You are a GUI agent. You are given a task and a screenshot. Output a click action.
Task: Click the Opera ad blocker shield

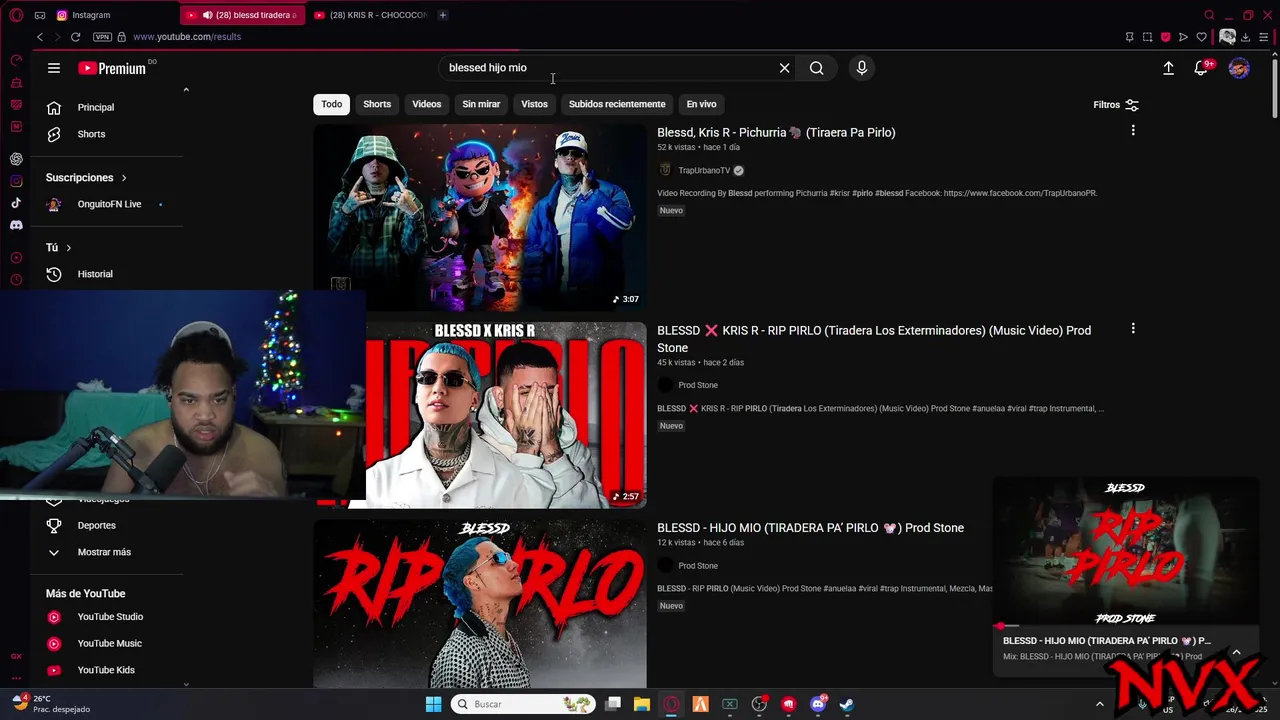[1165, 37]
